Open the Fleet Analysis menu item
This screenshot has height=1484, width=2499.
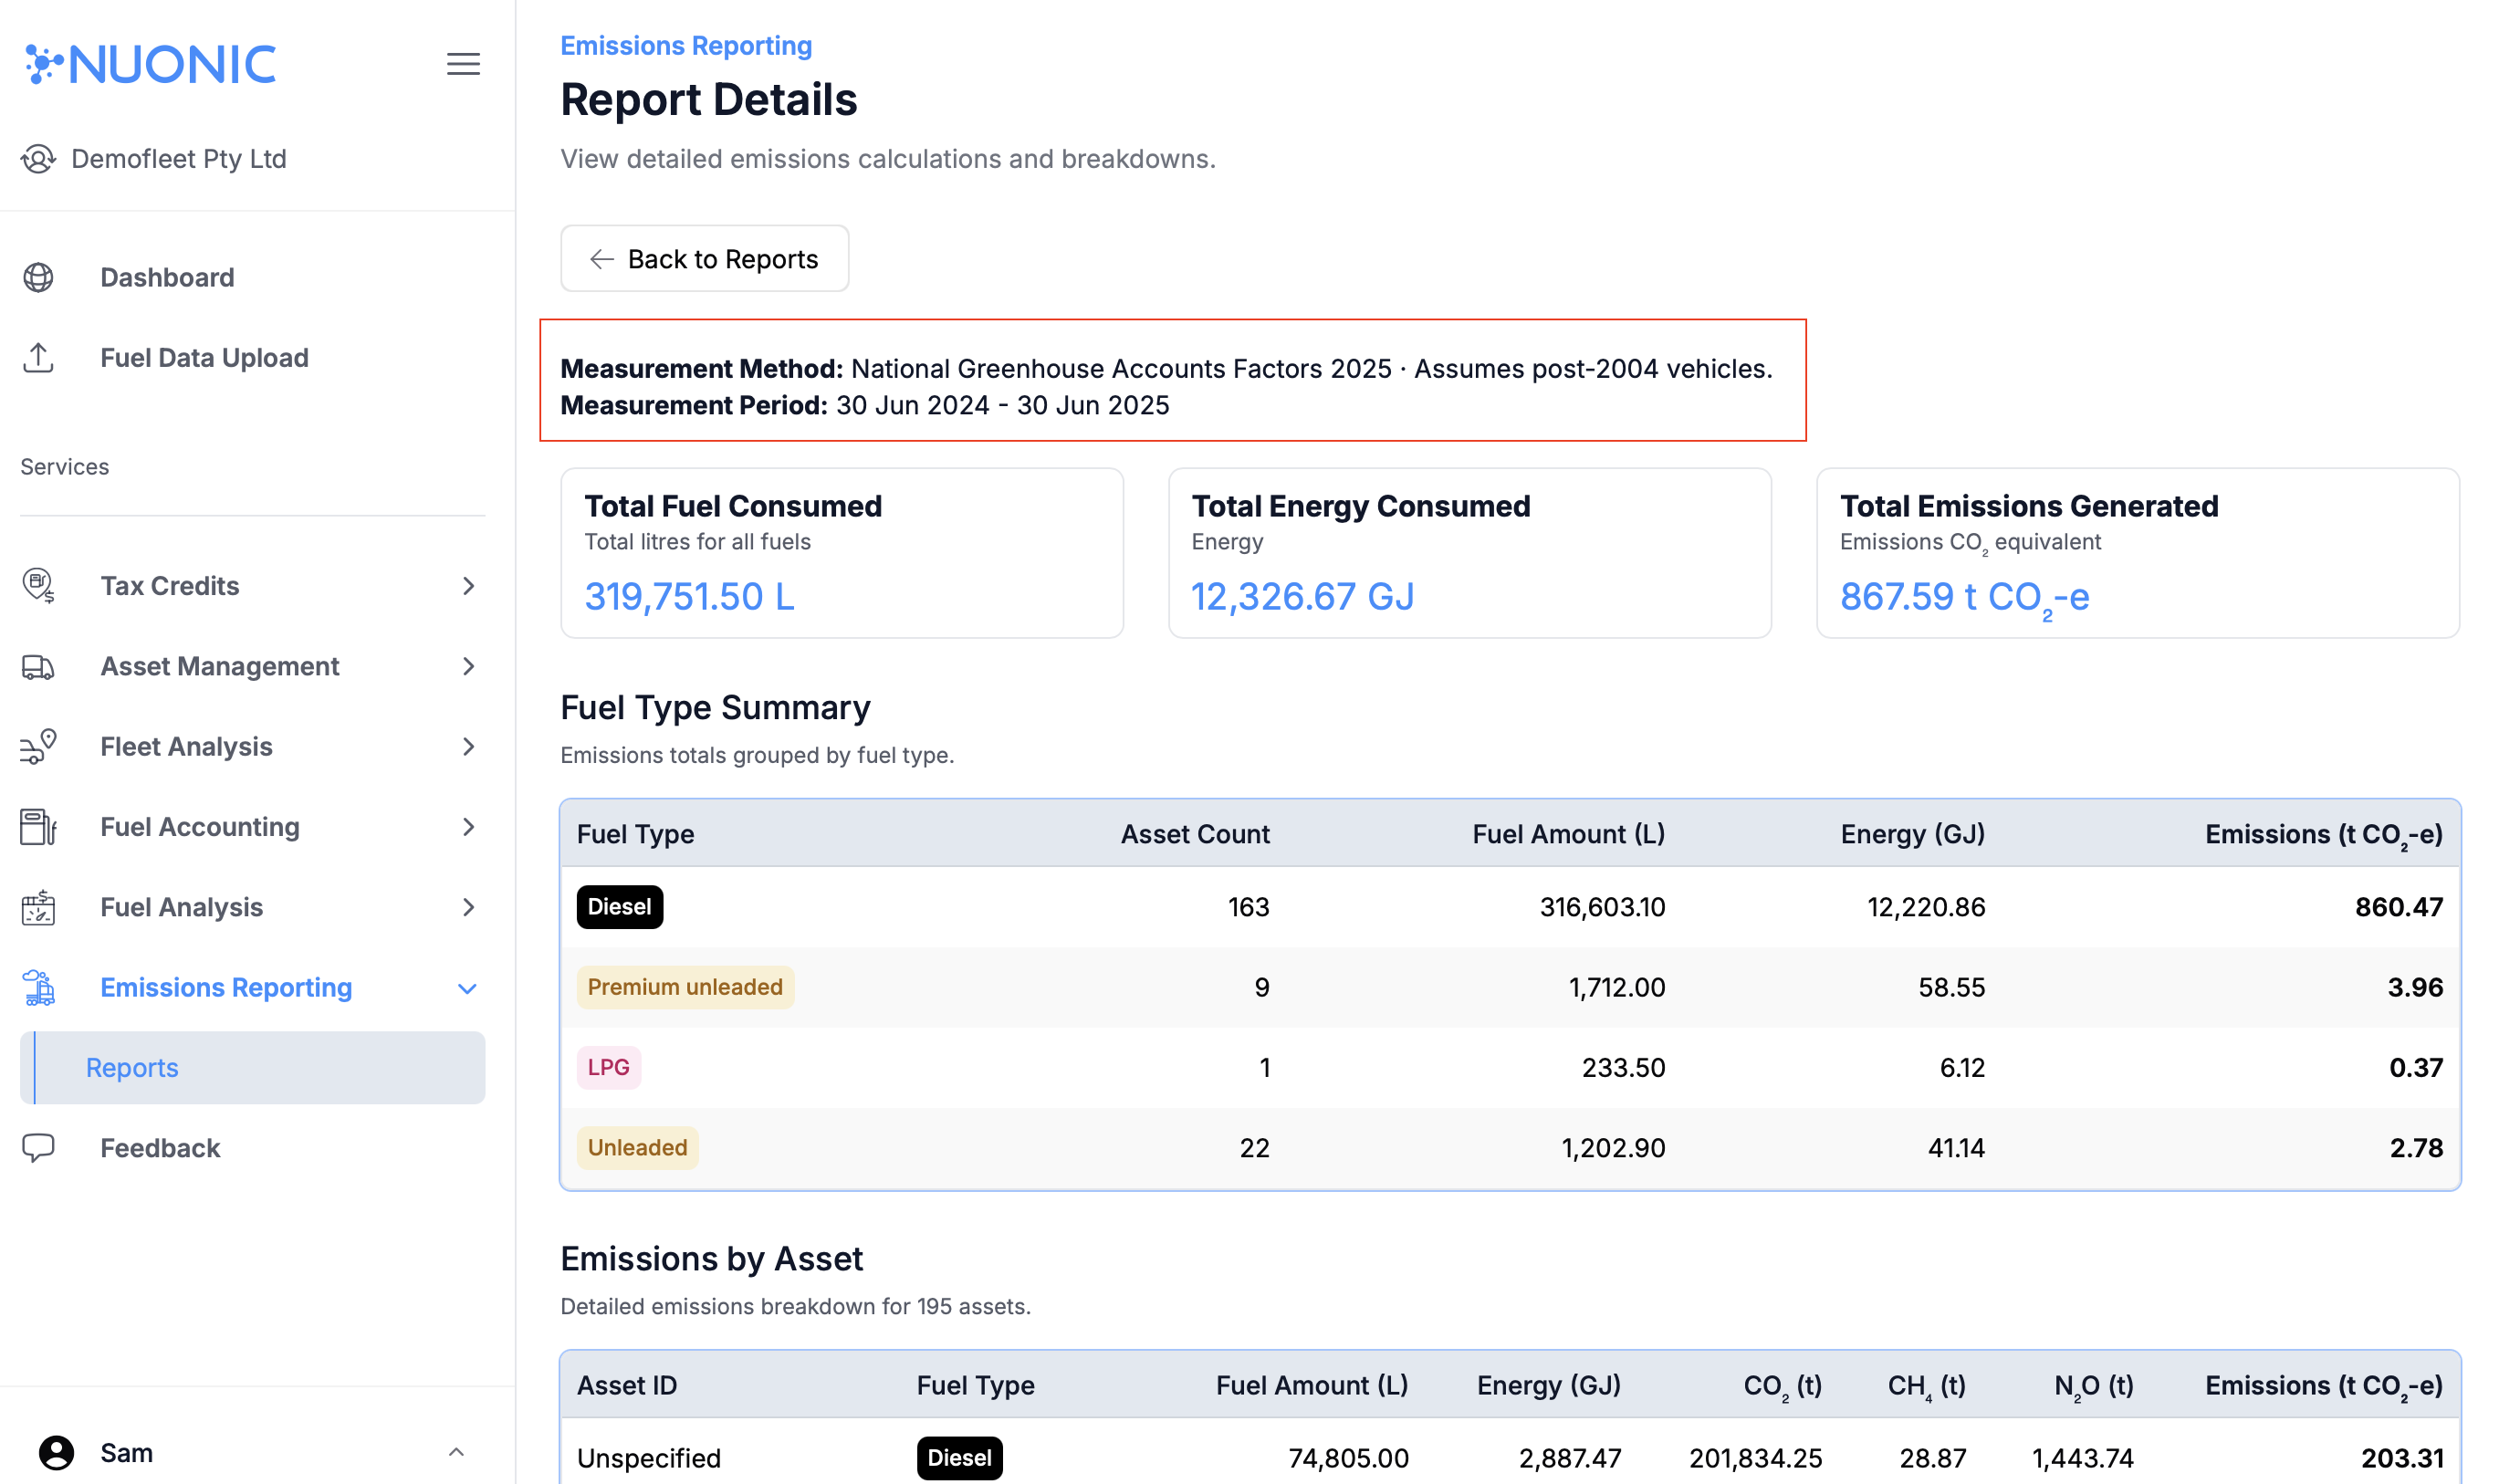(186, 746)
